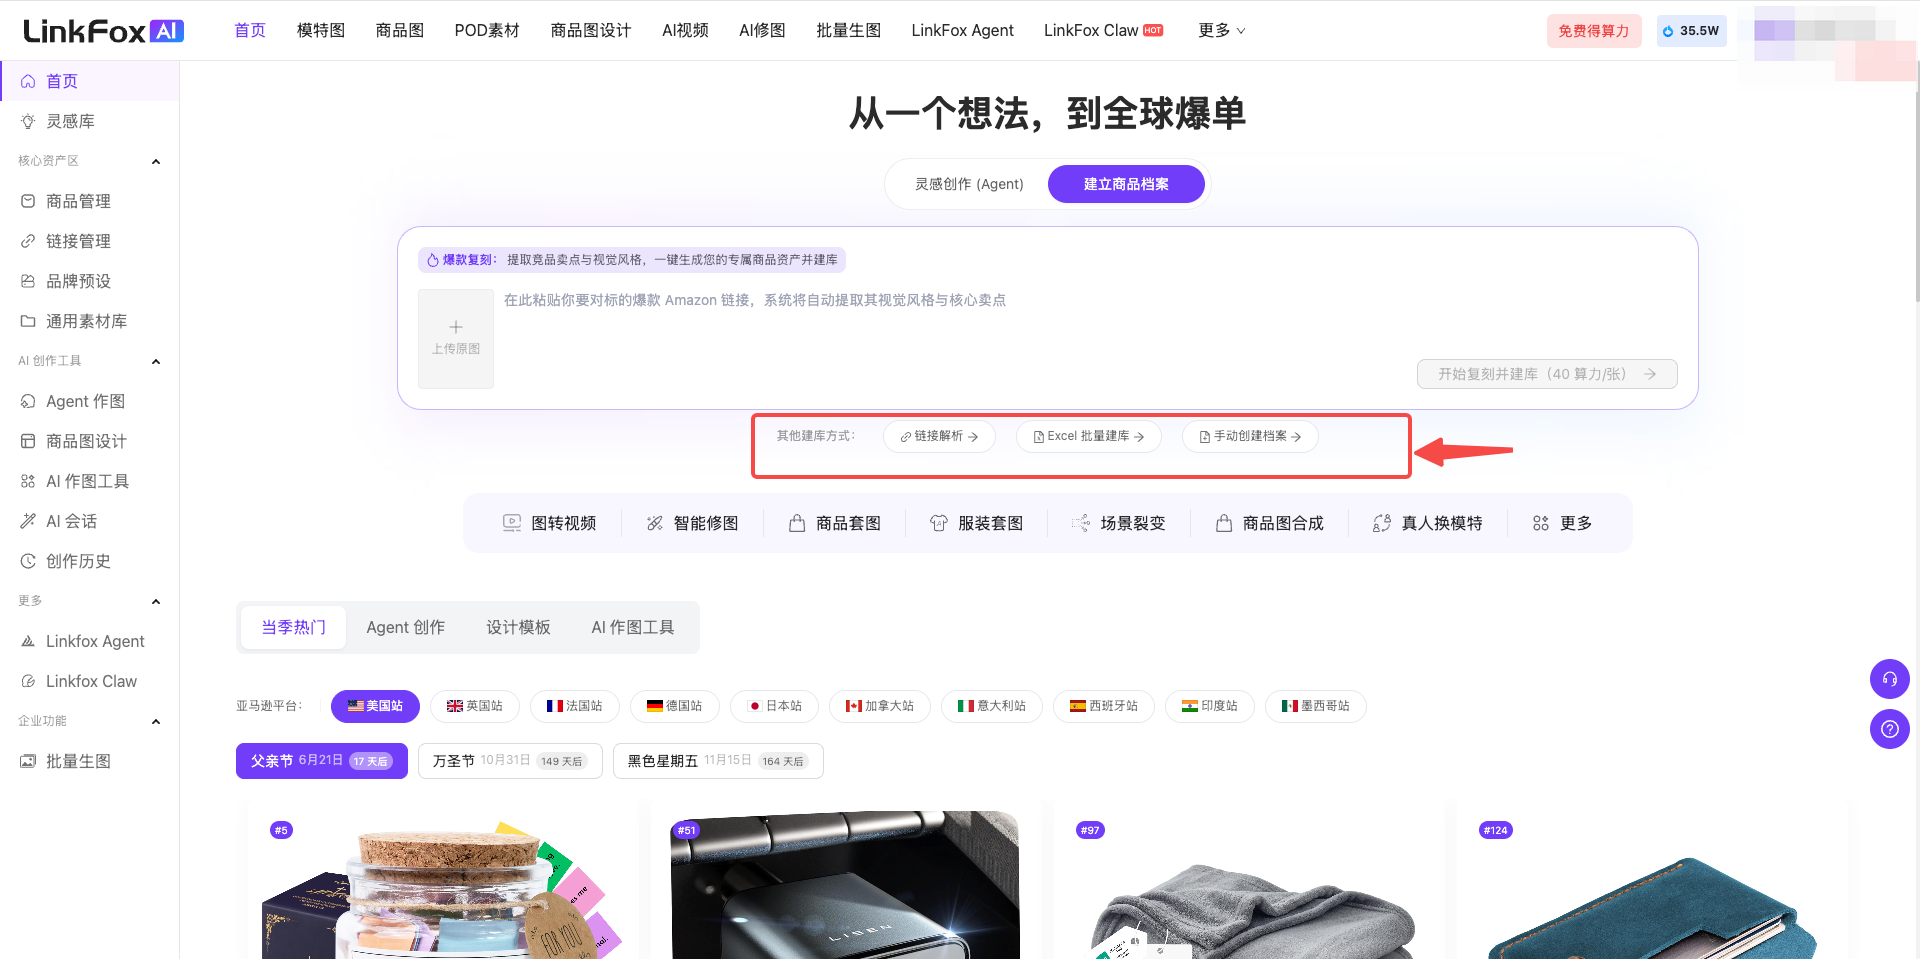
Task: Open the 更多 dropdown in top navigation
Action: click(x=1221, y=31)
